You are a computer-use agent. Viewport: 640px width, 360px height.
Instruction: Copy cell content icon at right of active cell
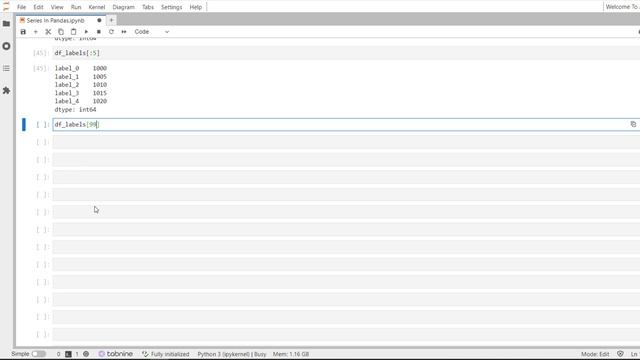[x=633, y=124]
